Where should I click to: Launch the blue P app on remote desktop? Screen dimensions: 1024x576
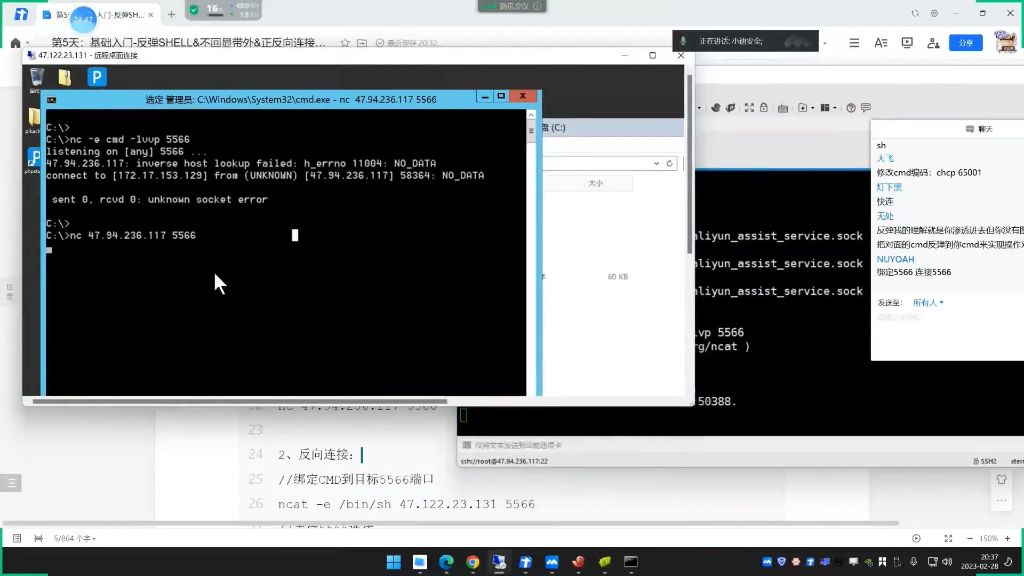pos(97,77)
